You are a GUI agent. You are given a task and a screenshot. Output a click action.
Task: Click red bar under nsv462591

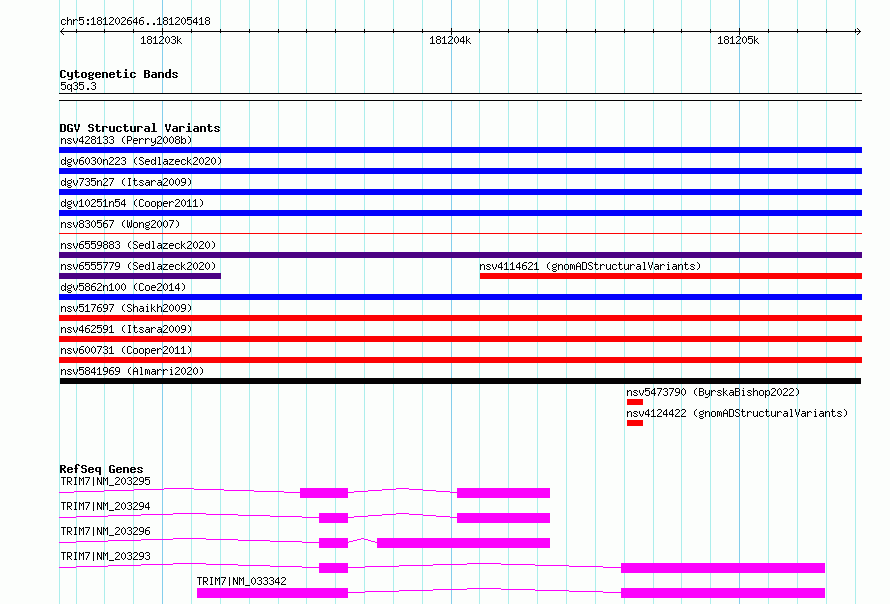(x=460, y=339)
